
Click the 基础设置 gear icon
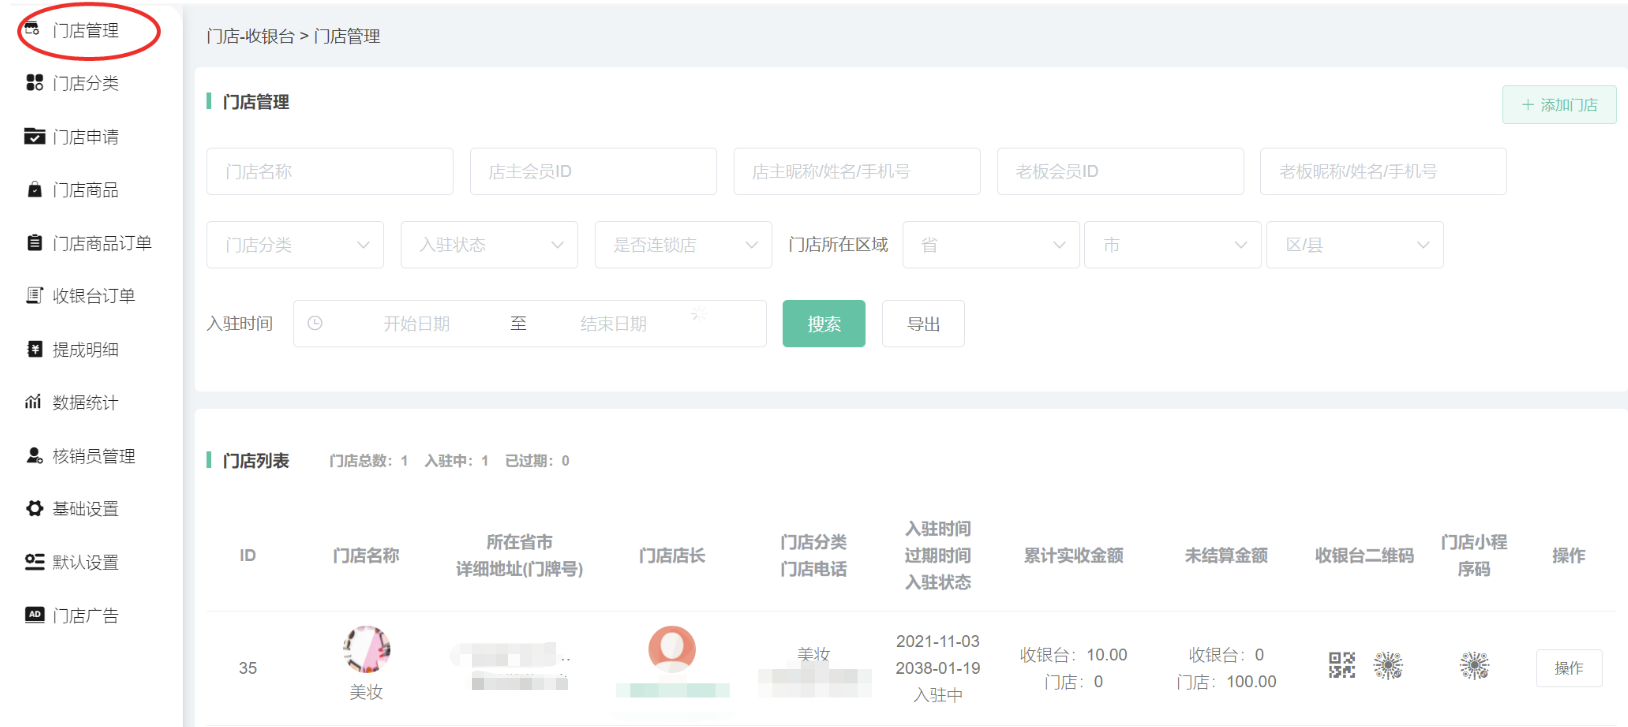click(34, 509)
